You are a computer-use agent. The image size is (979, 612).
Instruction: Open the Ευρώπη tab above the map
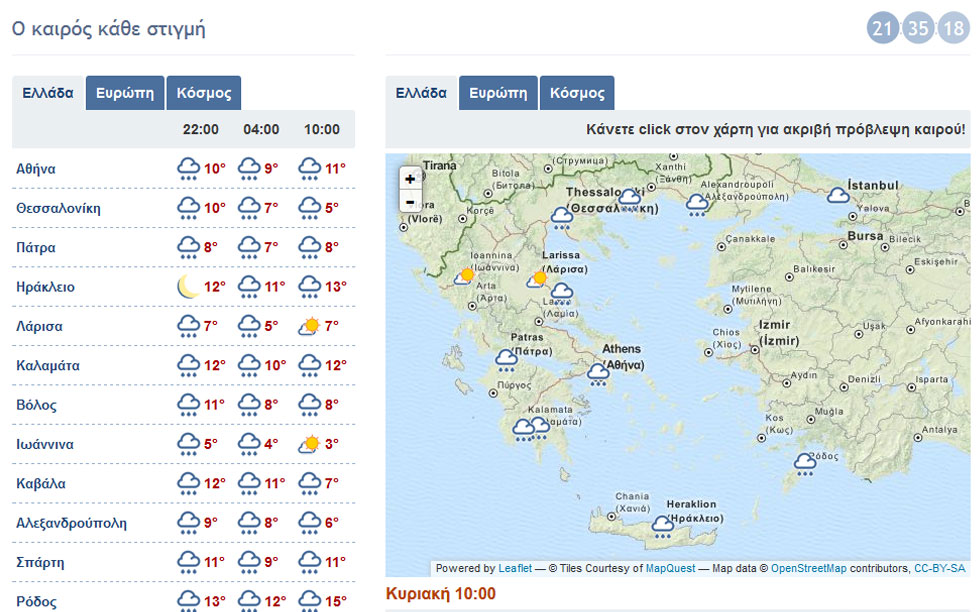(x=498, y=93)
